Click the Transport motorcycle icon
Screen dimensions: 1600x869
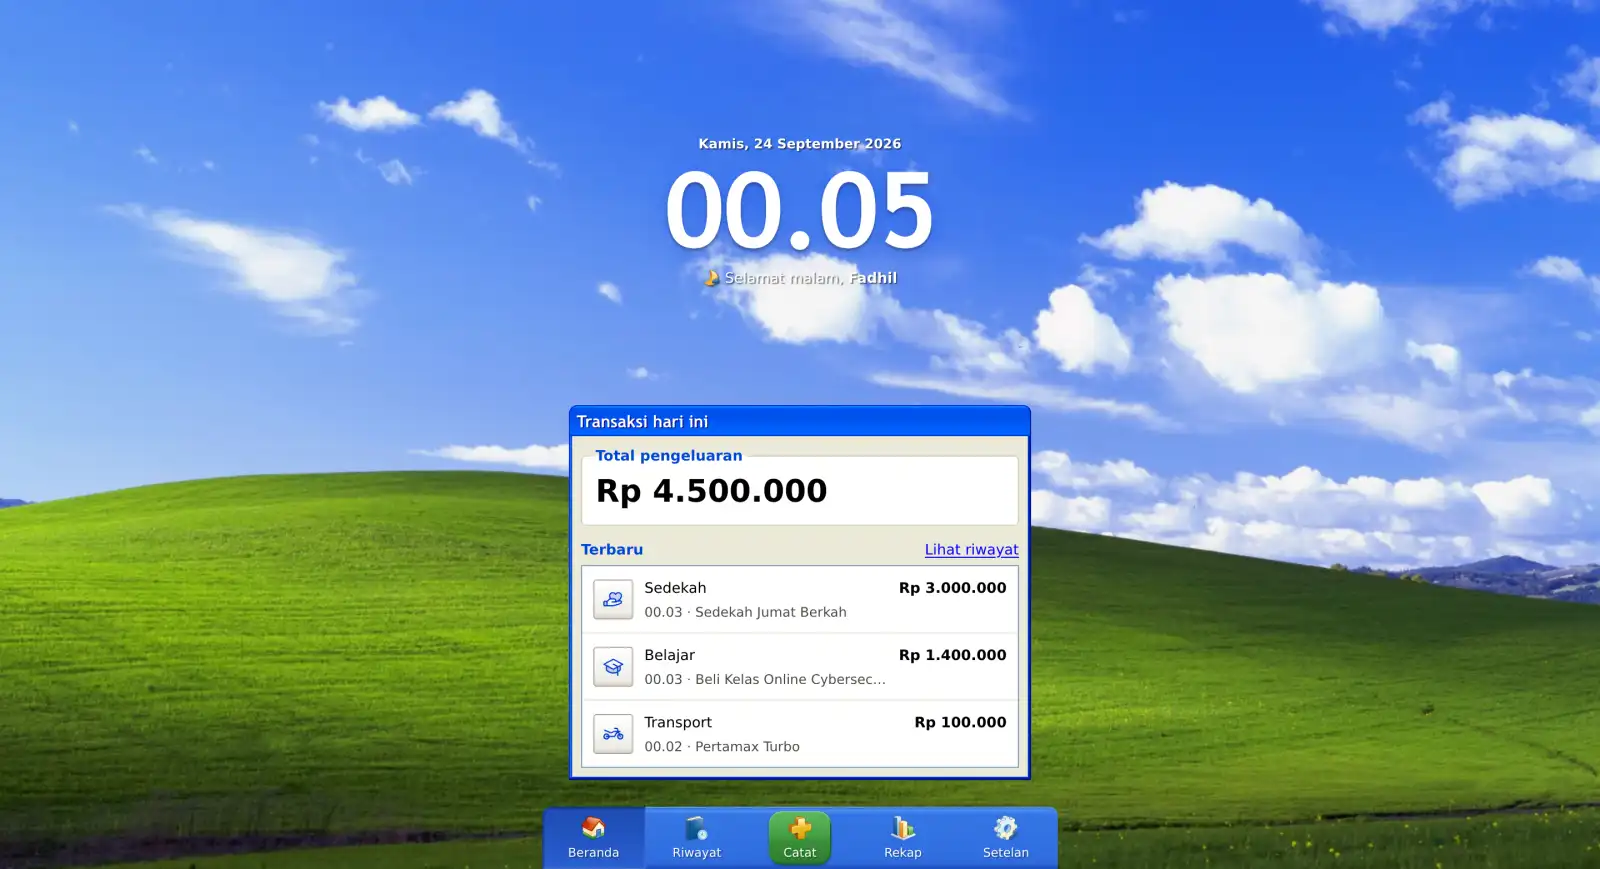613,733
